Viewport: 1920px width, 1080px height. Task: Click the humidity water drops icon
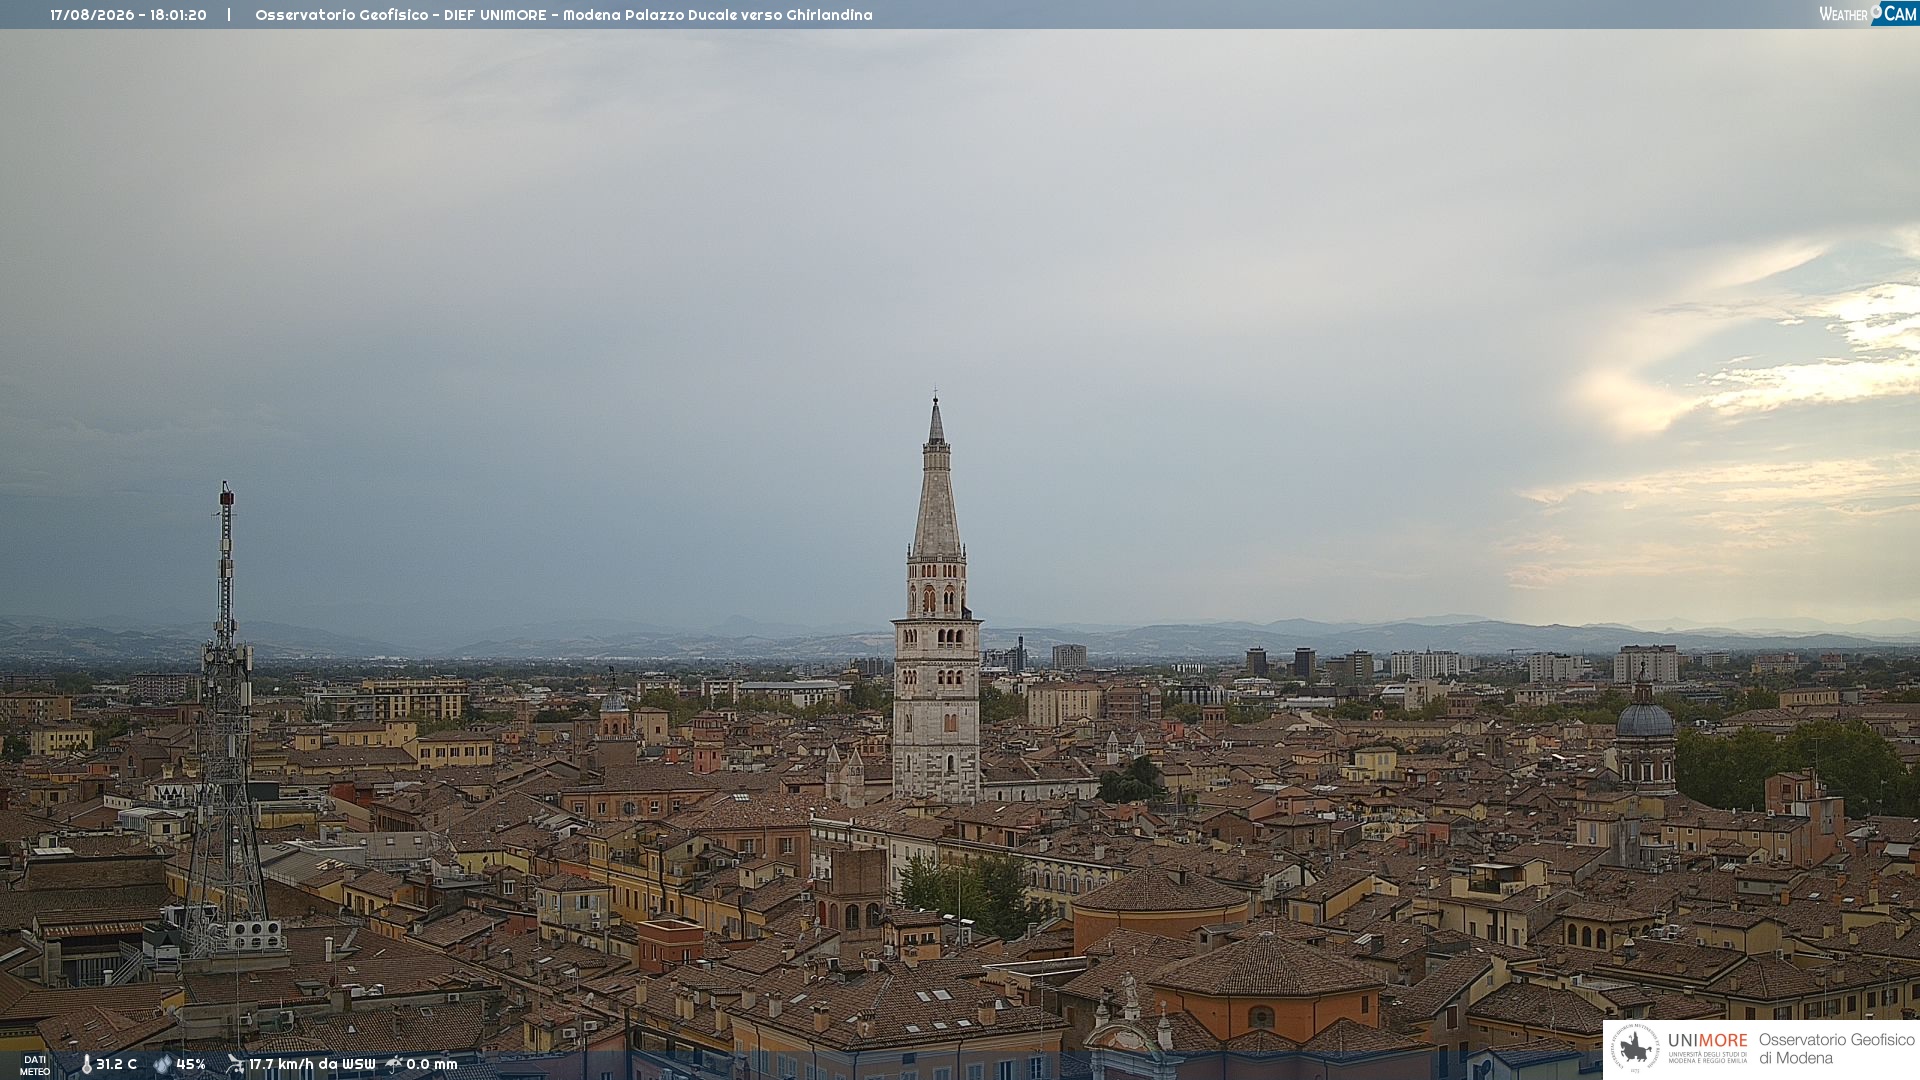point(162,1064)
